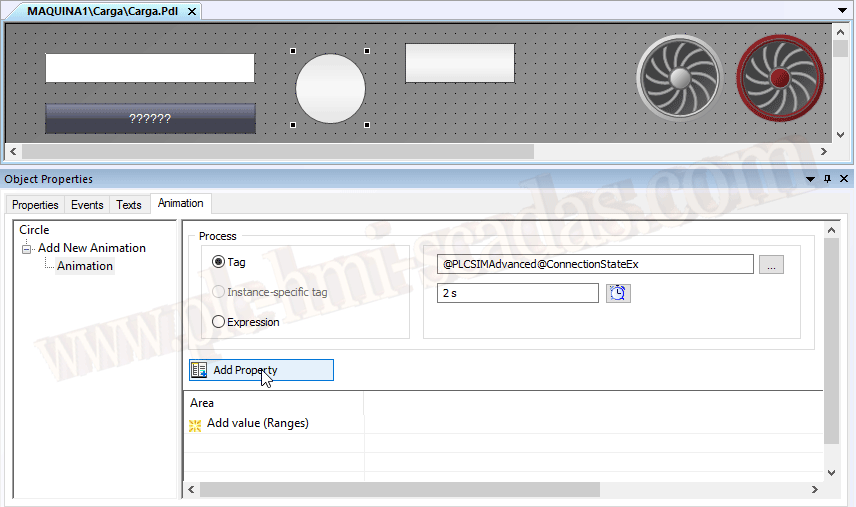Open tag browser with the ellipsis button
The image size is (856, 507).
(771, 264)
